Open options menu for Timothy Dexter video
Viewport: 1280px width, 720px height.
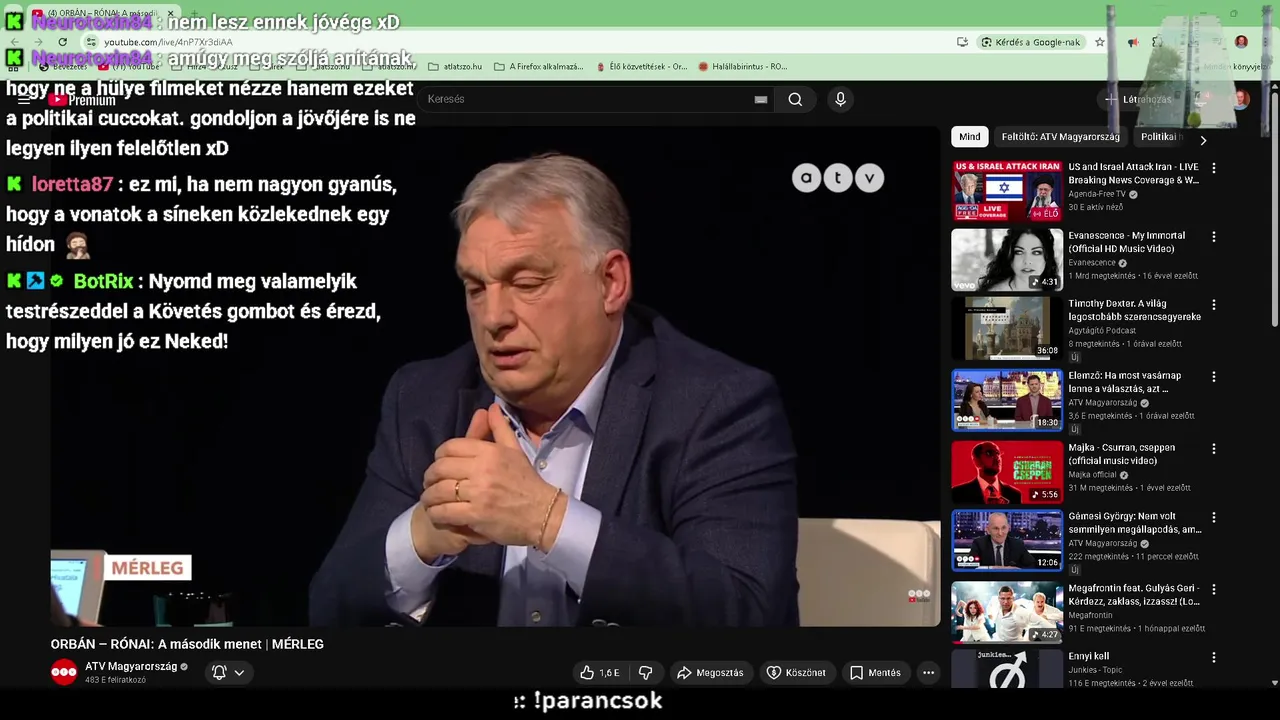click(1214, 305)
